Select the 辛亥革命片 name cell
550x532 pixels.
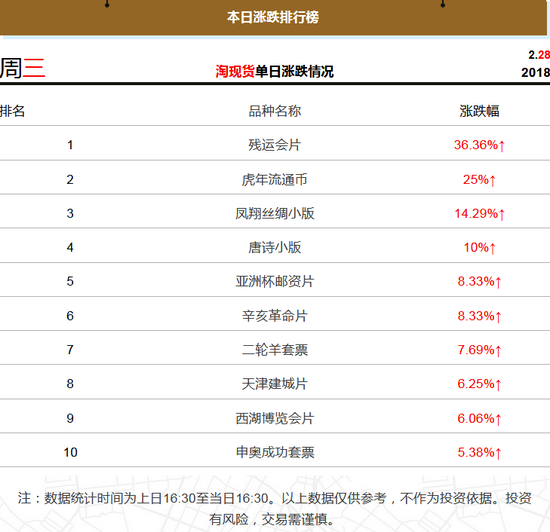275,316
